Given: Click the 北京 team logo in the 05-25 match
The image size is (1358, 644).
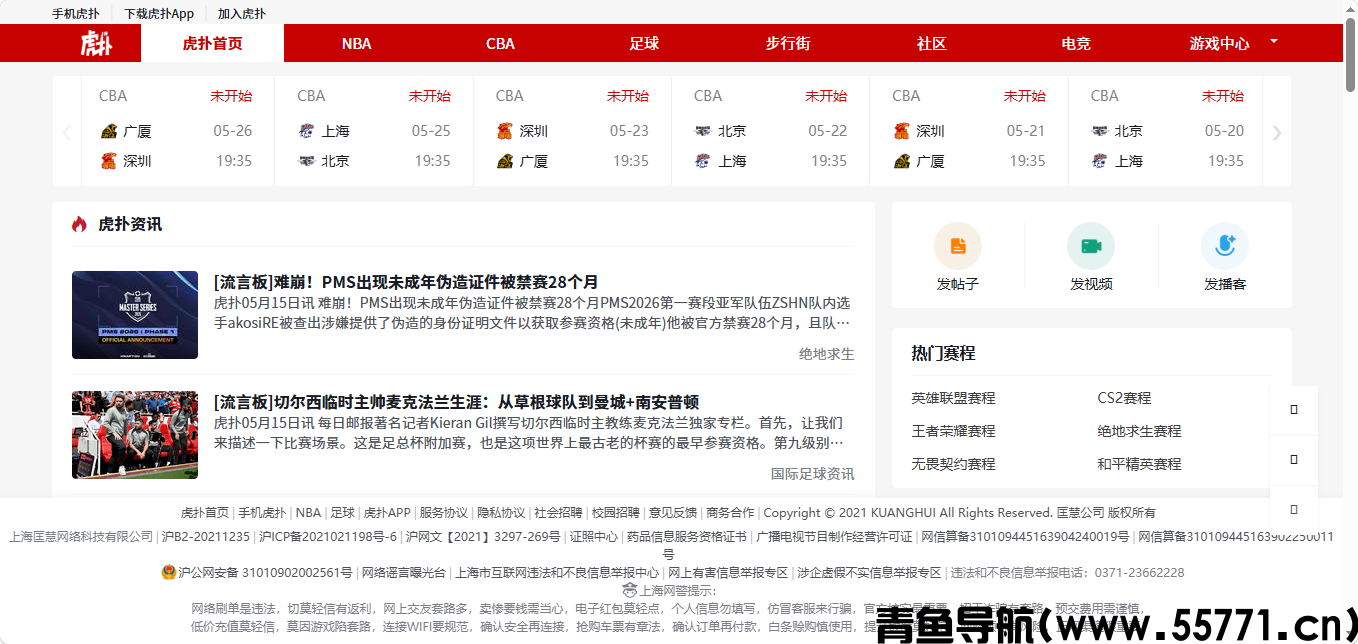Looking at the screenshot, I should click(307, 161).
